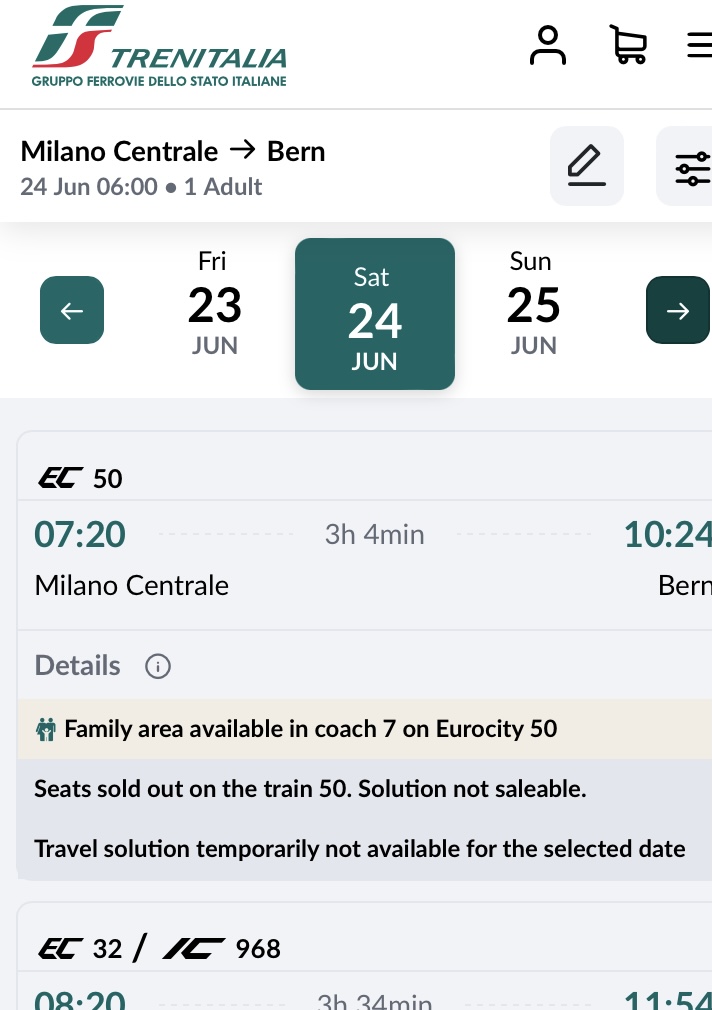
Task: Click the info icon beside Details
Action: click(158, 666)
